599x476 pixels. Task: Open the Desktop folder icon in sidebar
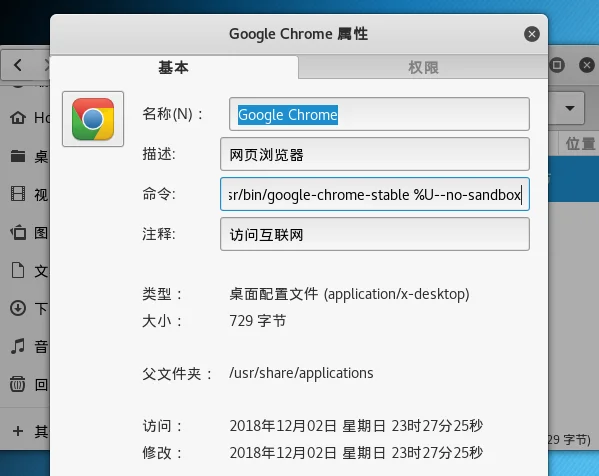click(x=18, y=156)
